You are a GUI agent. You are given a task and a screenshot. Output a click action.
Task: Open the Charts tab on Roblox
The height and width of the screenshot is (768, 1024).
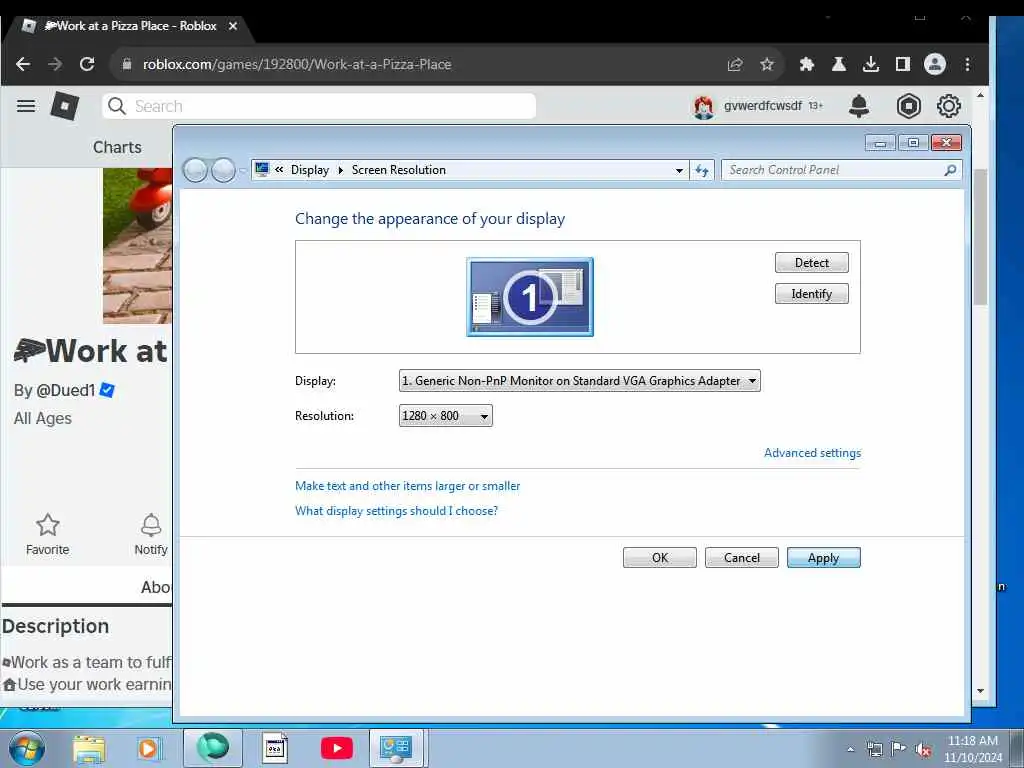click(117, 147)
